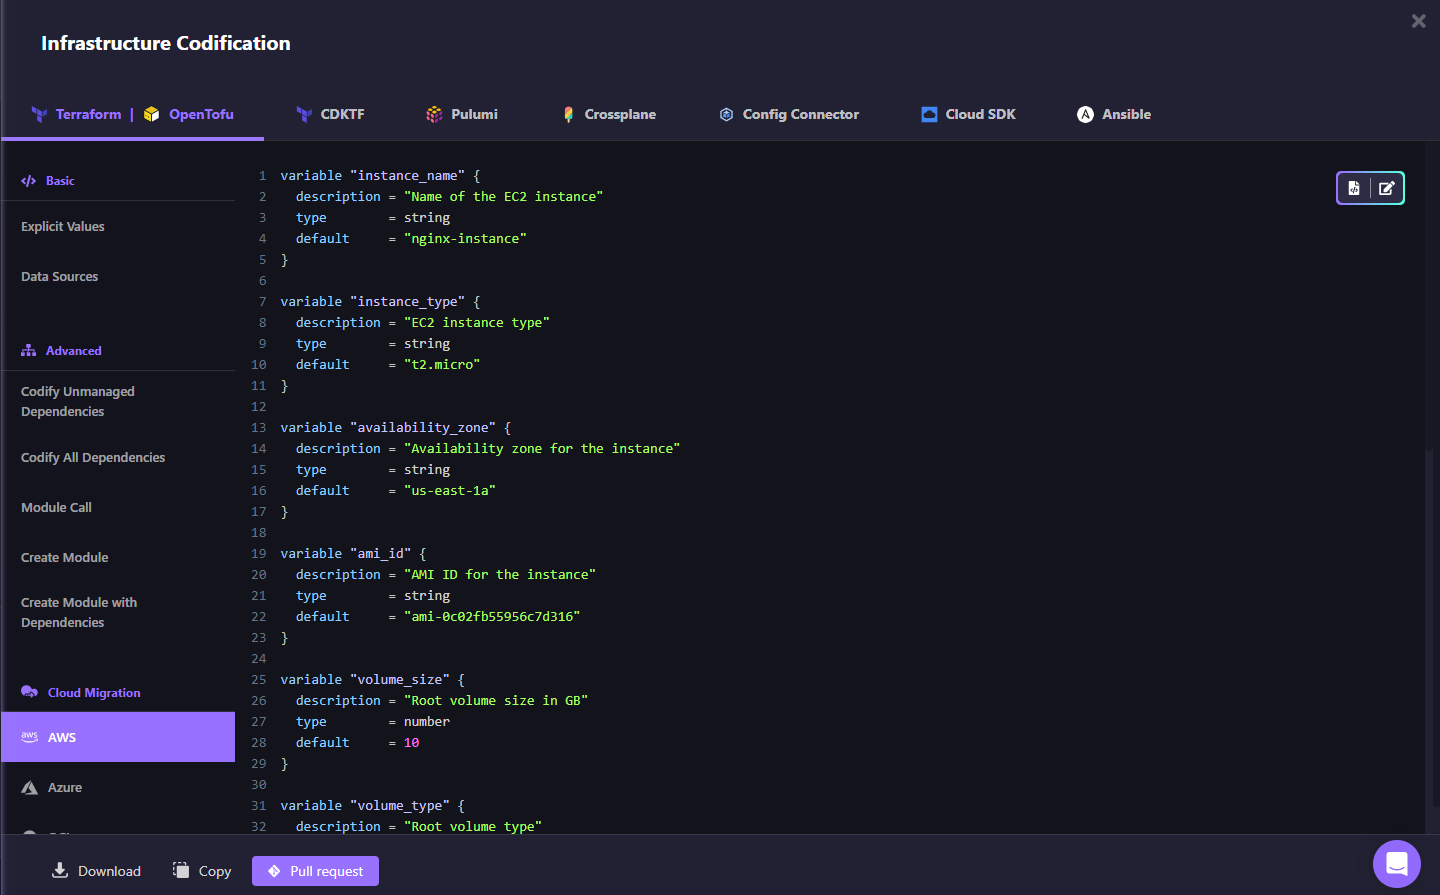Click on "ami-0c02fb55956c7d316" value in code
The width and height of the screenshot is (1440, 895).
[492, 617]
